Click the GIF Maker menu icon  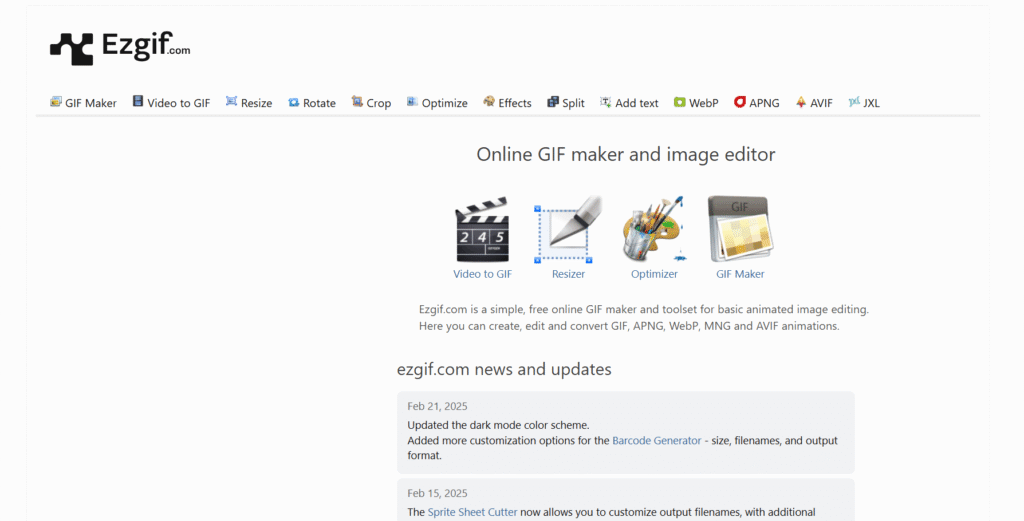pos(56,101)
